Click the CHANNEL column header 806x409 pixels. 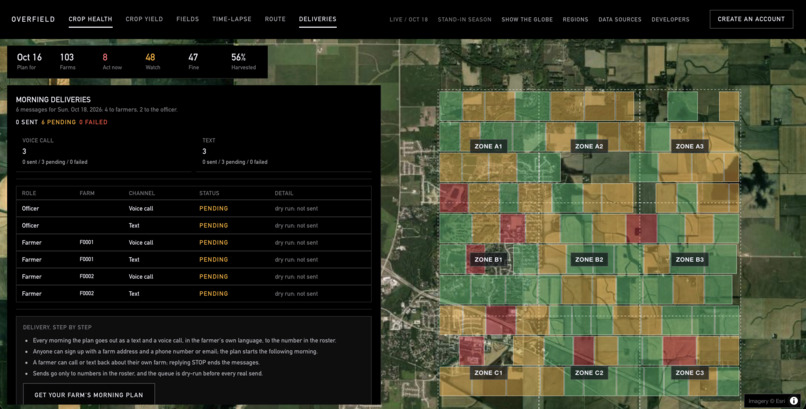pyautogui.click(x=142, y=193)
